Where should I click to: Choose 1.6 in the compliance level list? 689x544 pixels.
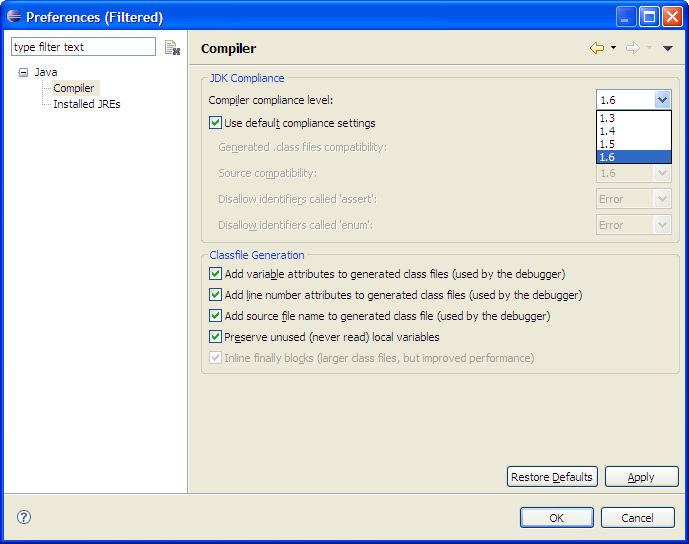pyautogui.click(x=634, y=157)
